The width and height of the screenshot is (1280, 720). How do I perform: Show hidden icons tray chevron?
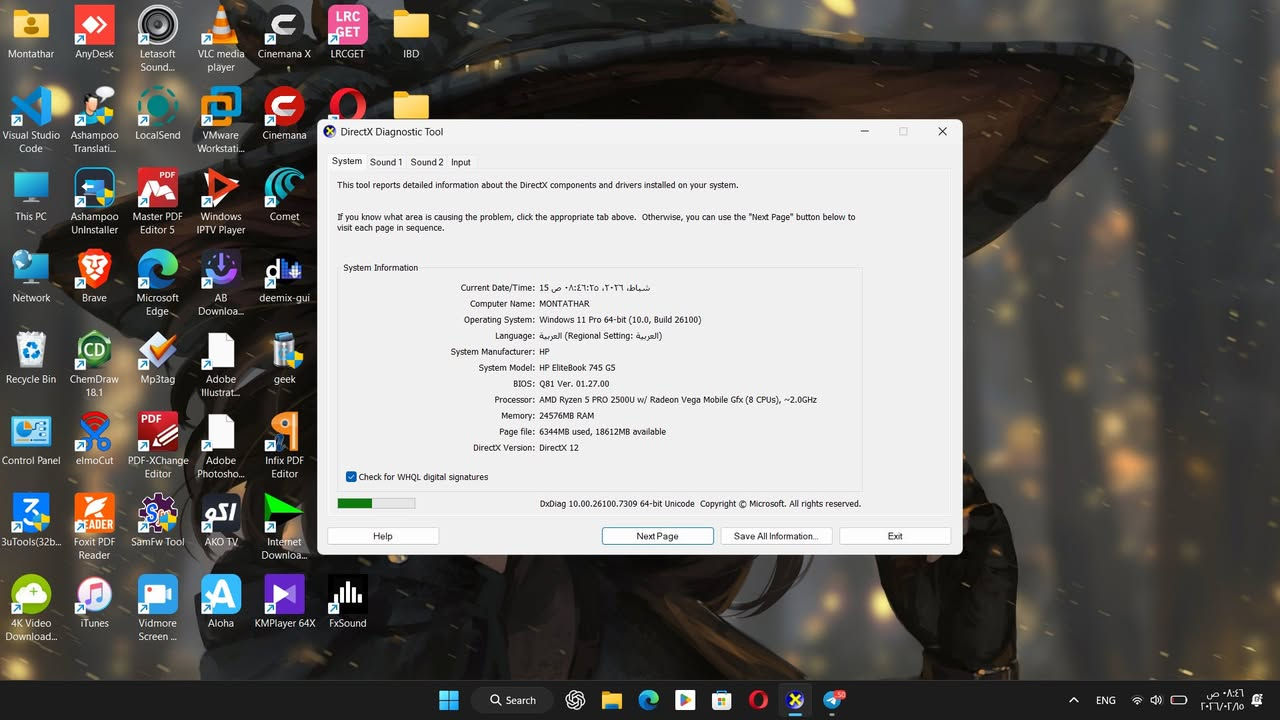click(x=1074, y=700)
